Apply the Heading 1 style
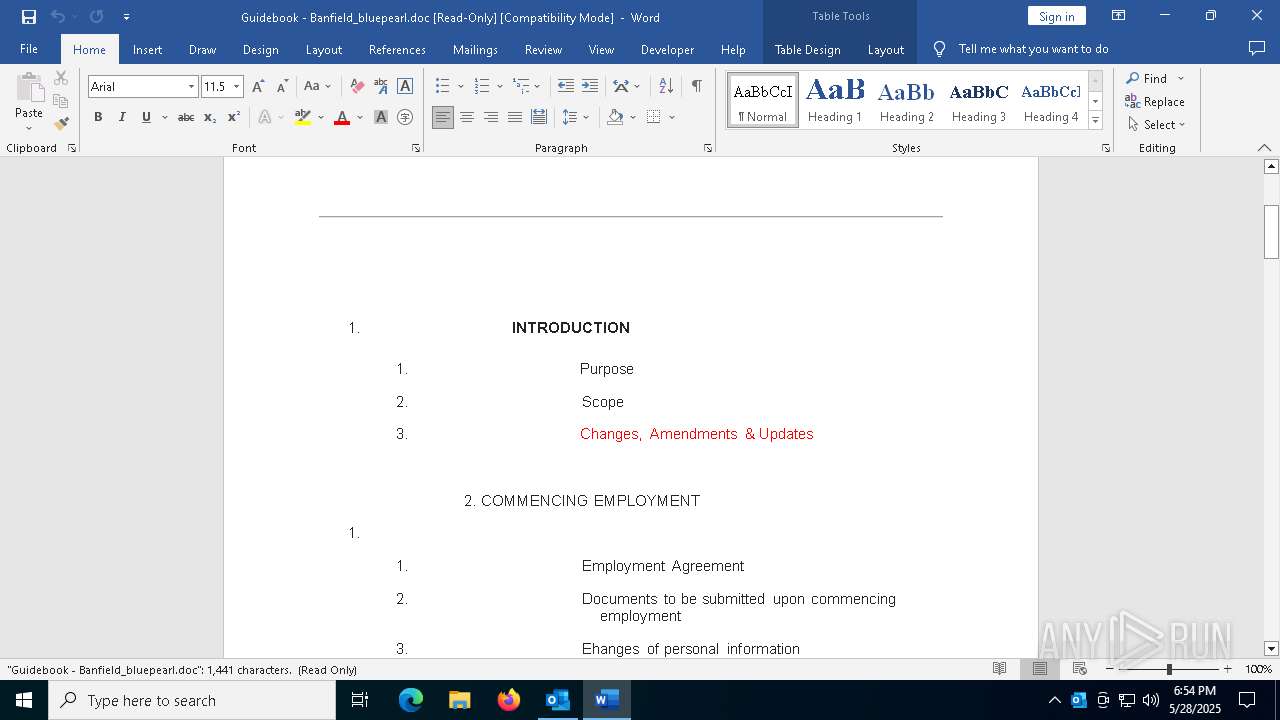 (x=835, y=100)
